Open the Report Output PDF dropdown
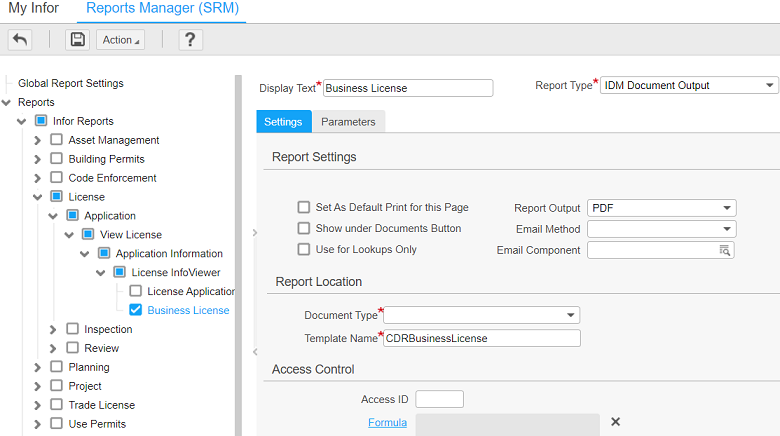Viewport: 780px width, 436px height. click(661, 208)
